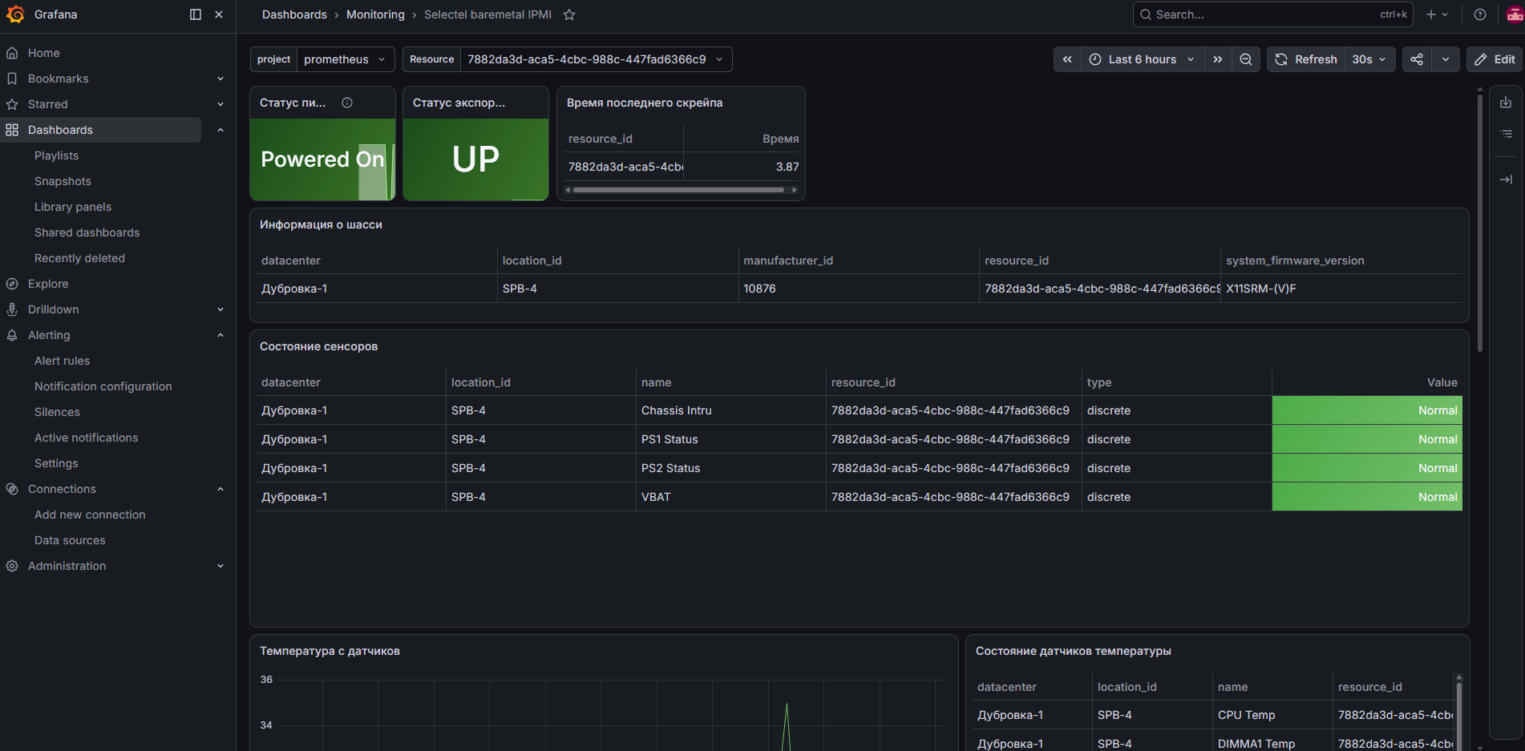1525x751 pixels.
Task: Star the Selectel baremetal IPMI dashboard
Action: [x=569, y=15]
